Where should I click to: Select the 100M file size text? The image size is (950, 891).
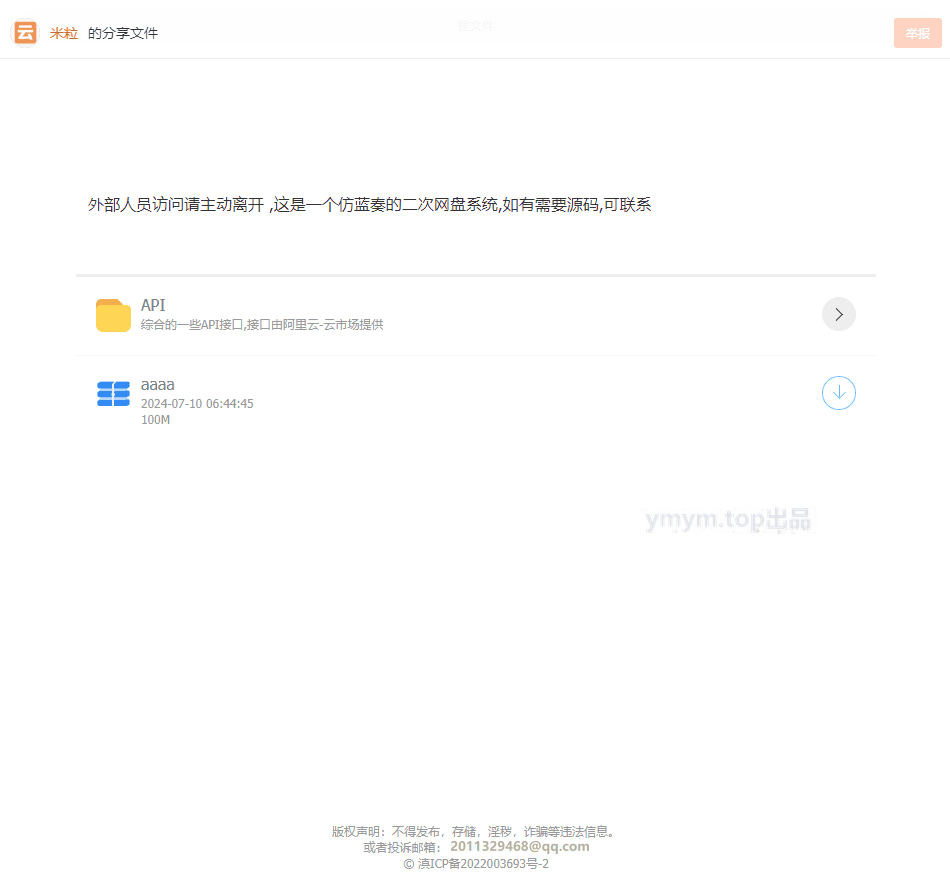(x=155, y=420)
